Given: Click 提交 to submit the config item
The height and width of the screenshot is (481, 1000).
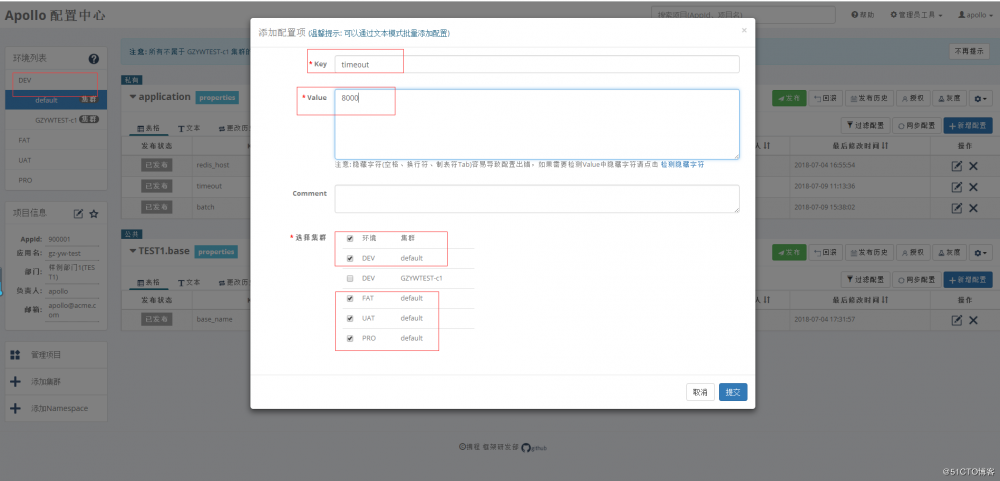Looking at the screenshot, I should pos(733,392).
